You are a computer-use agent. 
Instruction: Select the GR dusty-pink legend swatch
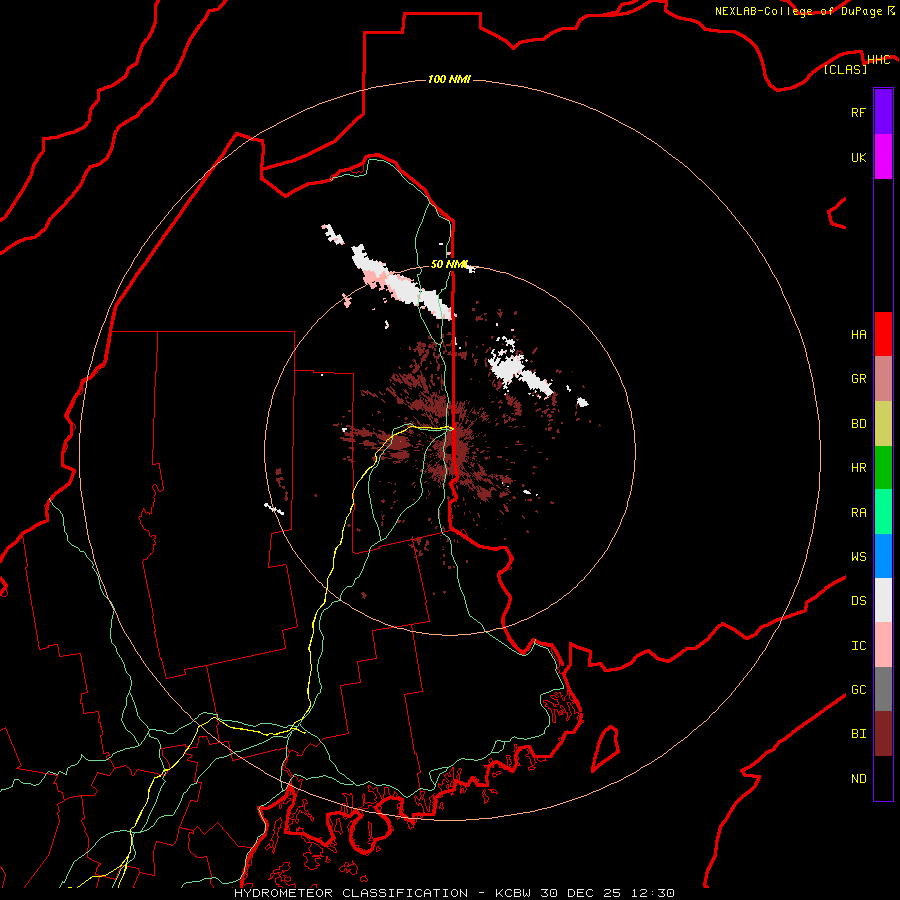click(883, 379)
